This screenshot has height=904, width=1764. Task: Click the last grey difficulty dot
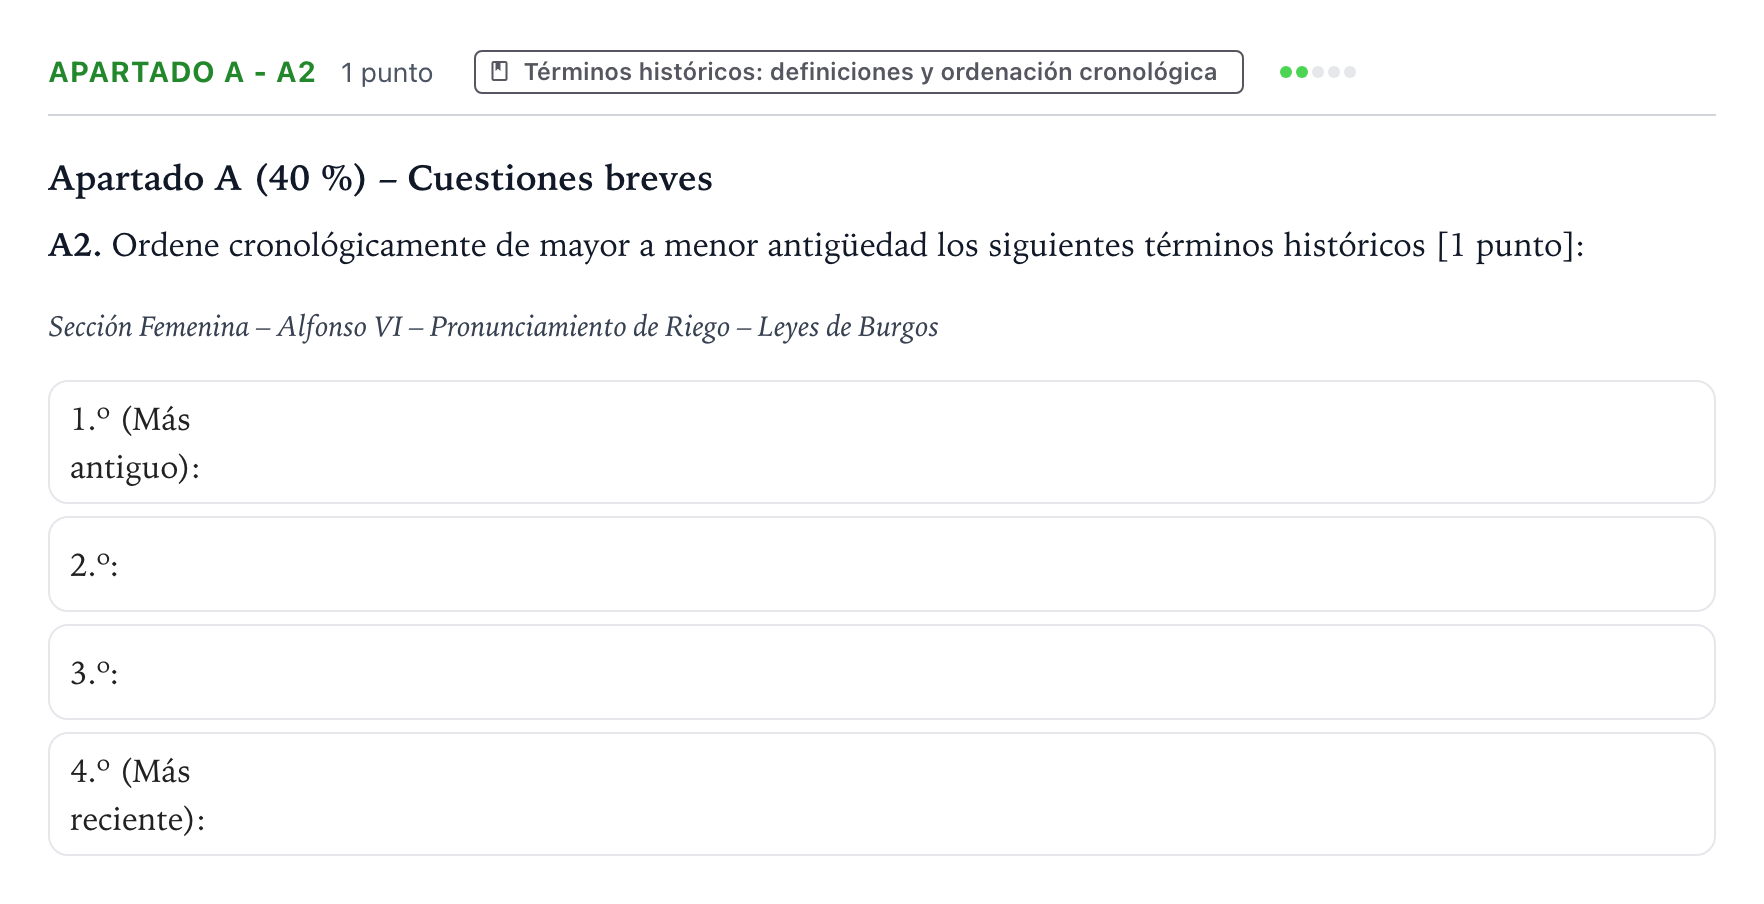coord(1350,72)
